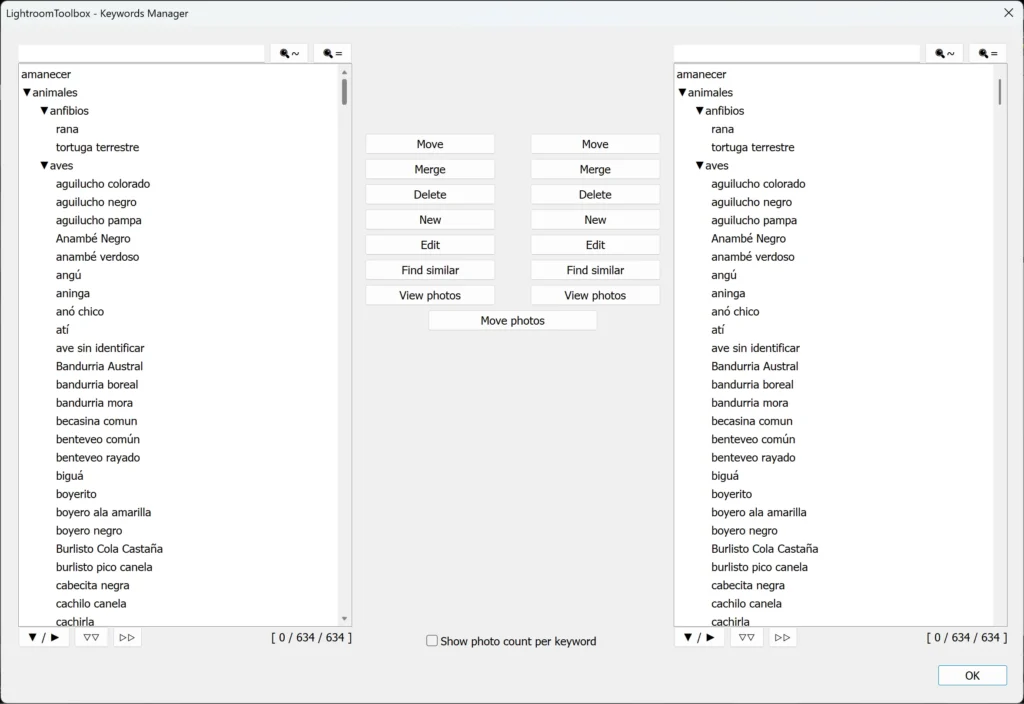Toggle expand/collapse button below left list

44,637
